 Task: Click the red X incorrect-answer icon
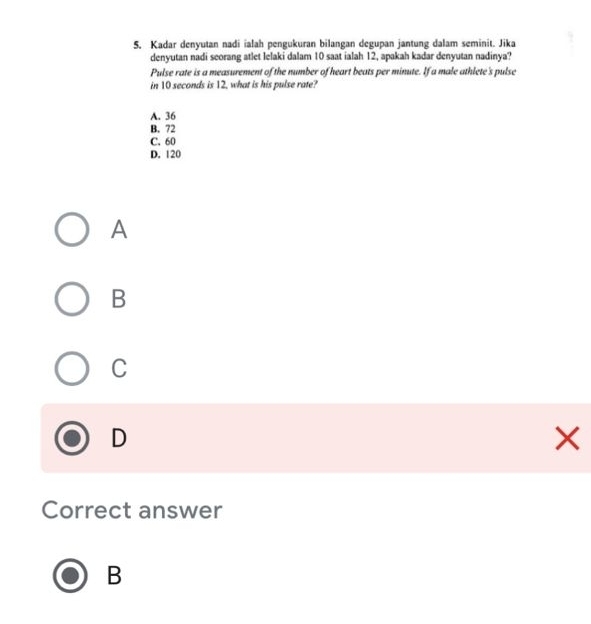pyautogui.click(x=567, y=438)
